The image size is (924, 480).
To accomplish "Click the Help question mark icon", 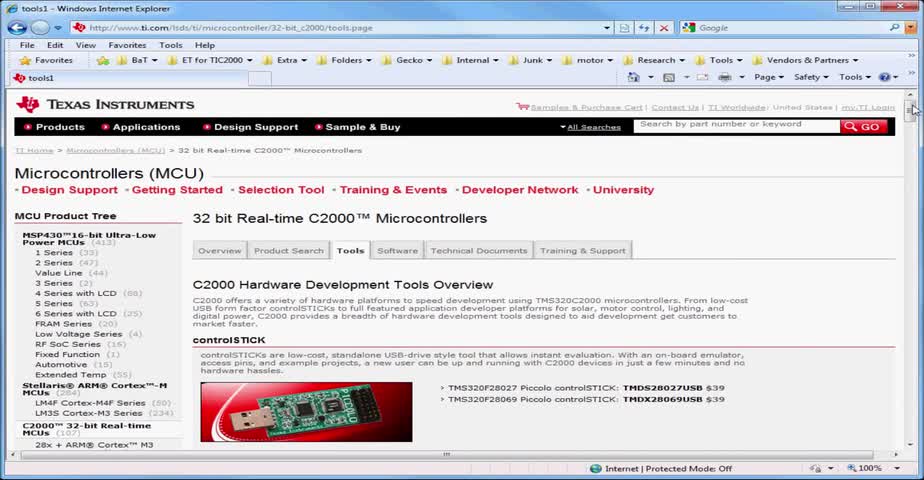I will [x=884, y=77].
